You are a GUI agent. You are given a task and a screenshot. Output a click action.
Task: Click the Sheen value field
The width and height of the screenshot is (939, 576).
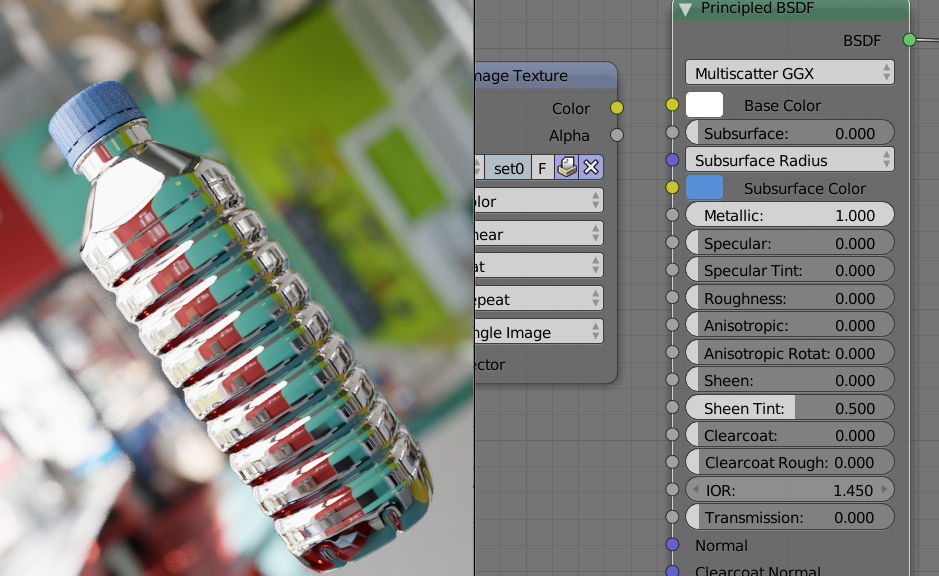789,380
